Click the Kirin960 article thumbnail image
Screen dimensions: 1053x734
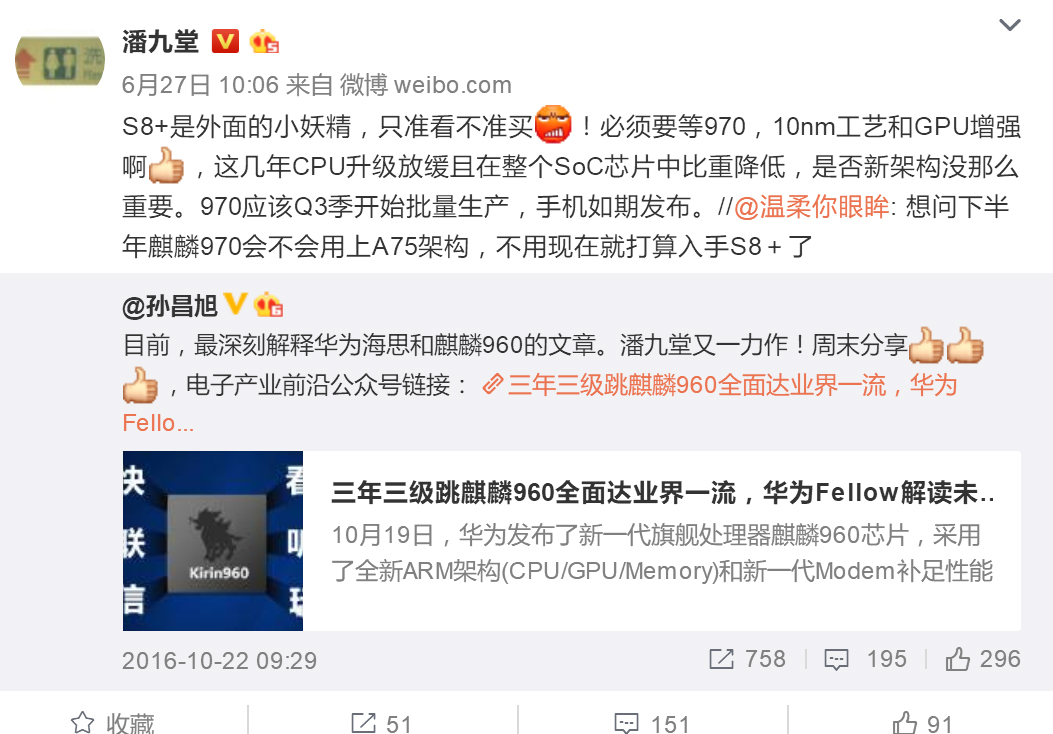(213, 541)
